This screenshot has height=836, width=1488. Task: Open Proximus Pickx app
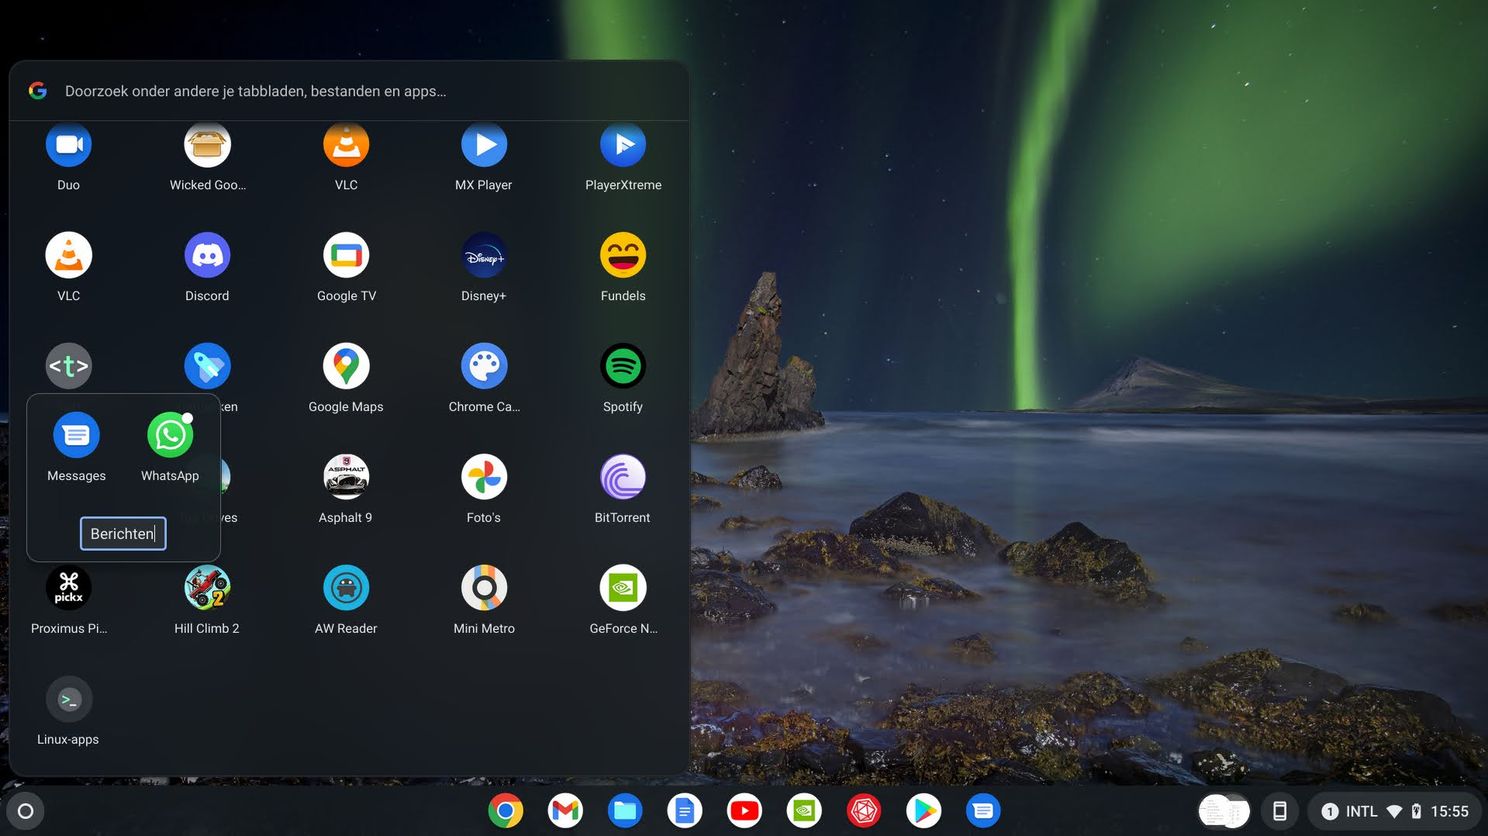(69, 588)
